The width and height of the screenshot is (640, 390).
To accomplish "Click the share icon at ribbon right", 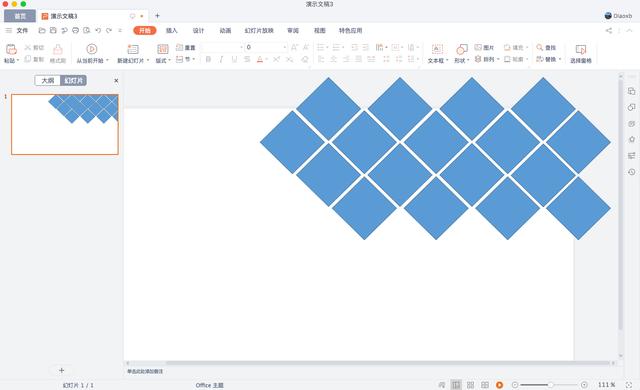I will click(x=609, y=31).
